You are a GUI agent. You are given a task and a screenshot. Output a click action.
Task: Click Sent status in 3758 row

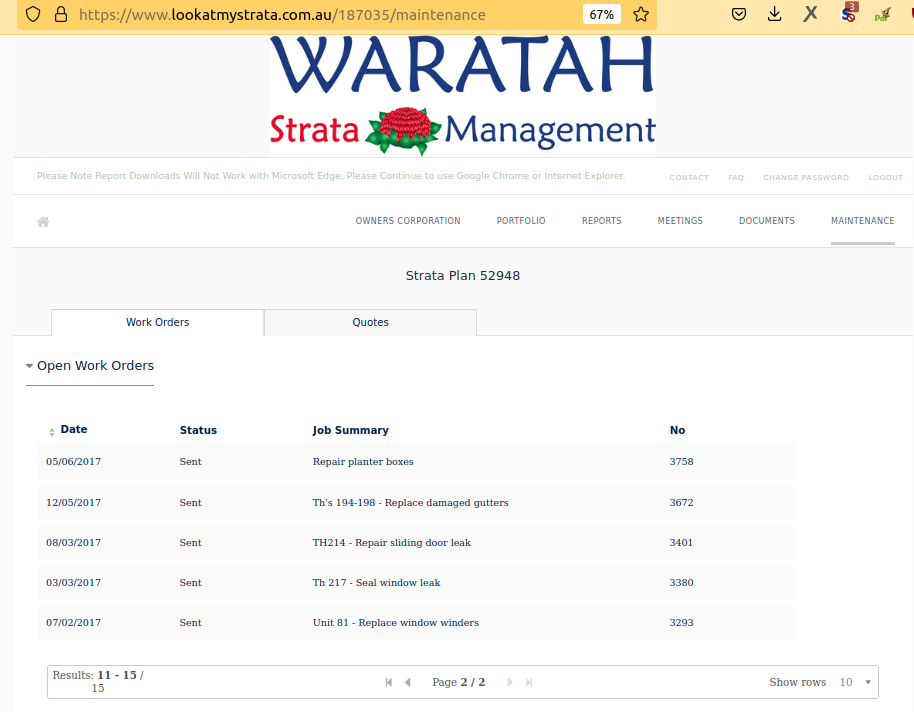(x=191, y=462)
